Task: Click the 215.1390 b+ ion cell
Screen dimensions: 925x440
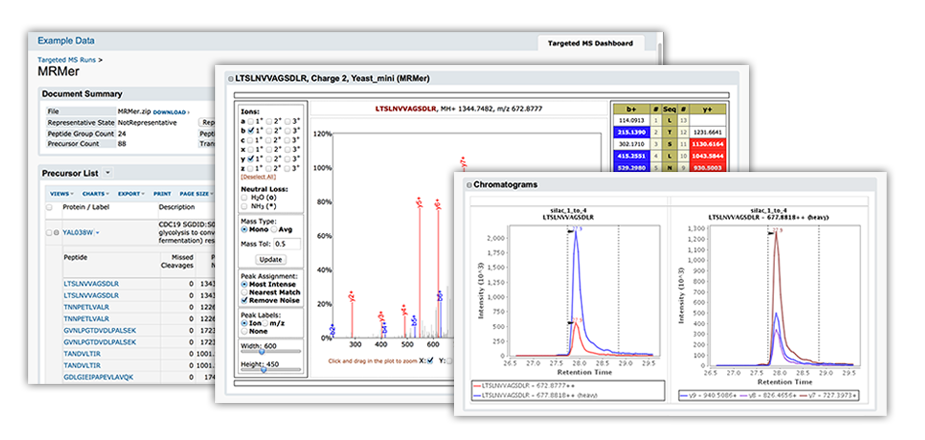Action: pyautogui.click(x=634, y=133)
